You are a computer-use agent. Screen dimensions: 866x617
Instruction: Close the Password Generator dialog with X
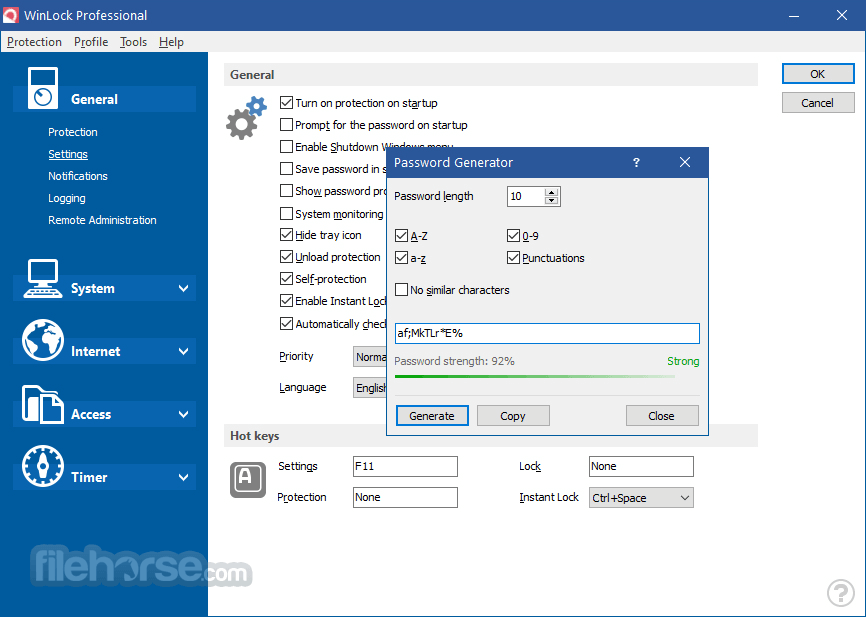tap(685, 162)
